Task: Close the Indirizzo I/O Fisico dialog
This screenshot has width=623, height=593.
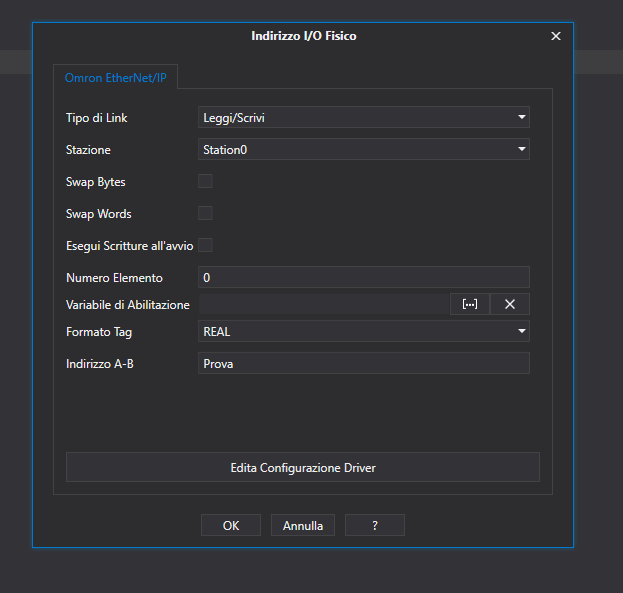Action: pyautogui.click(x=556, y=36)
